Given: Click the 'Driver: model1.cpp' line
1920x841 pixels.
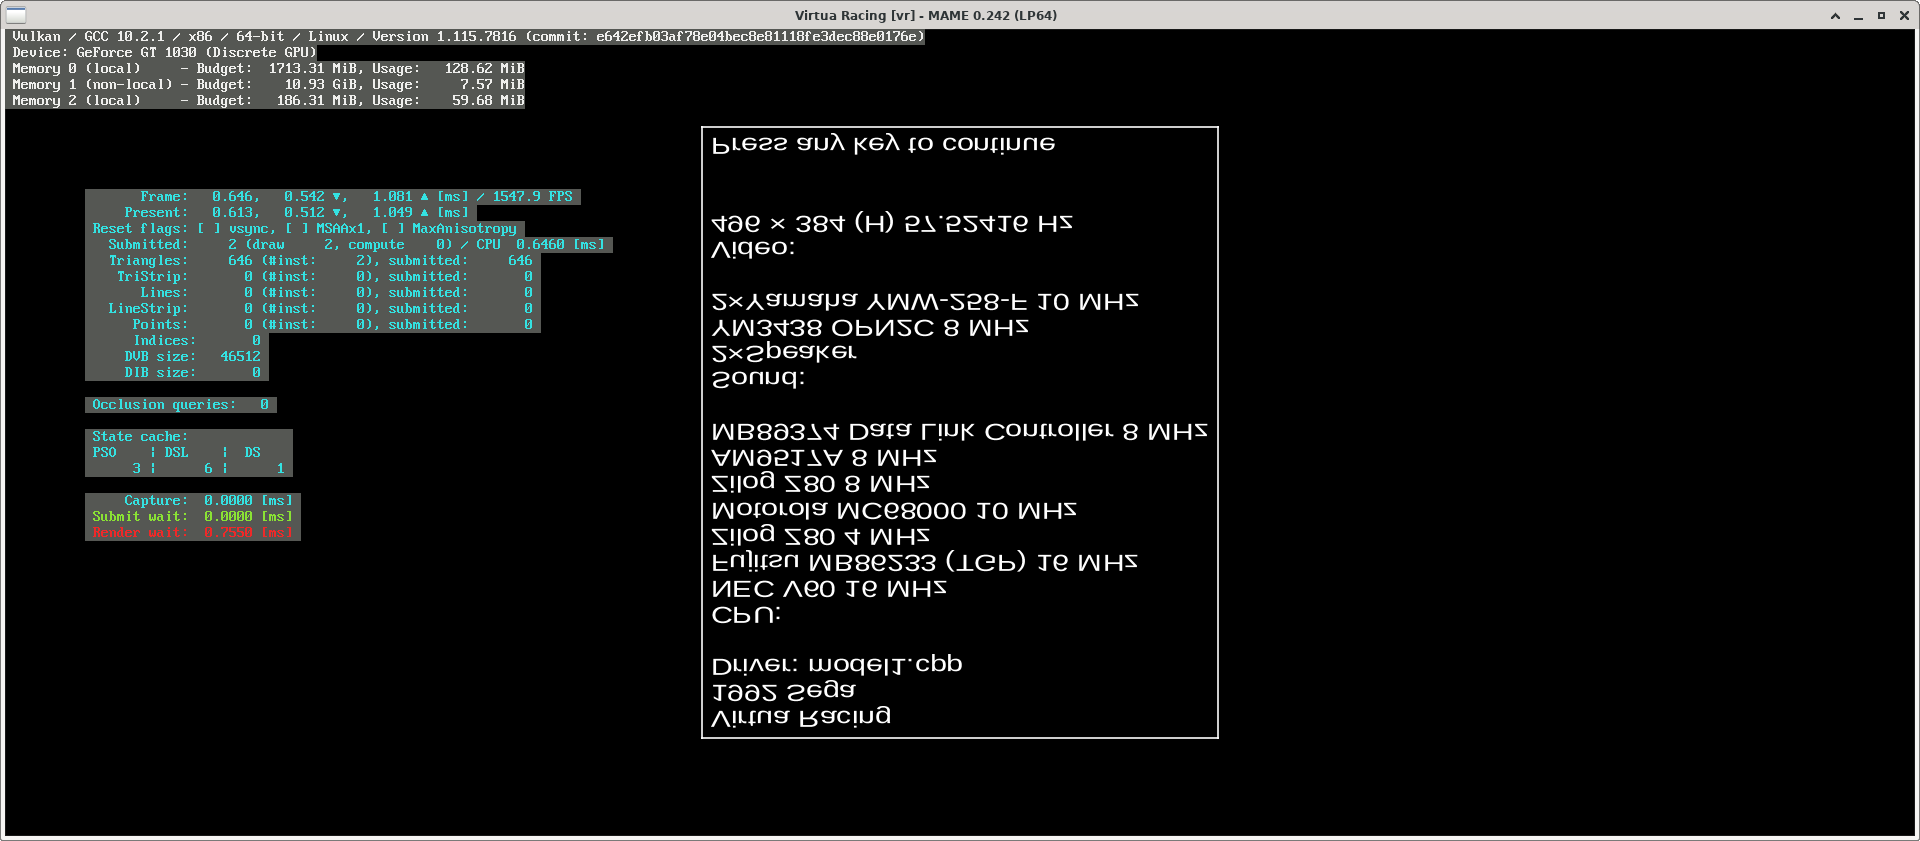Looking at the screenshot, I should coord(836,664).
